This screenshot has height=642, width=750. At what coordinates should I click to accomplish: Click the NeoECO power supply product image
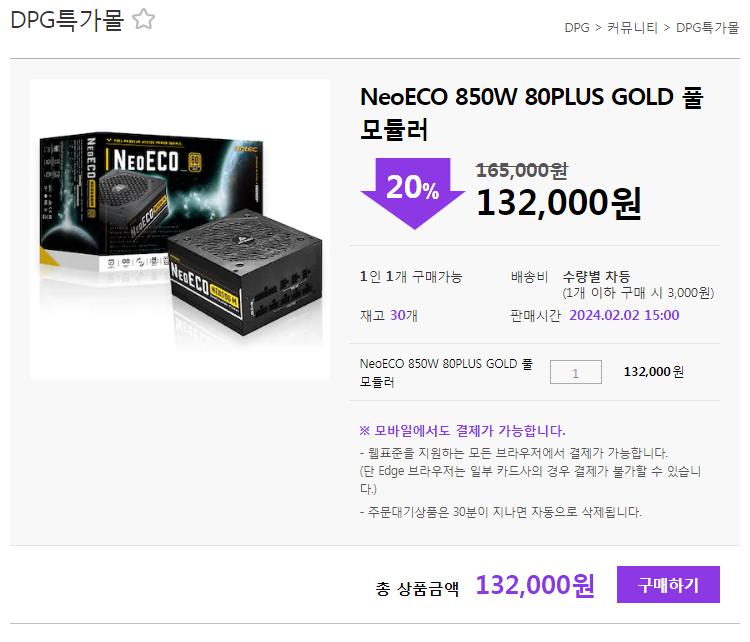180,229
